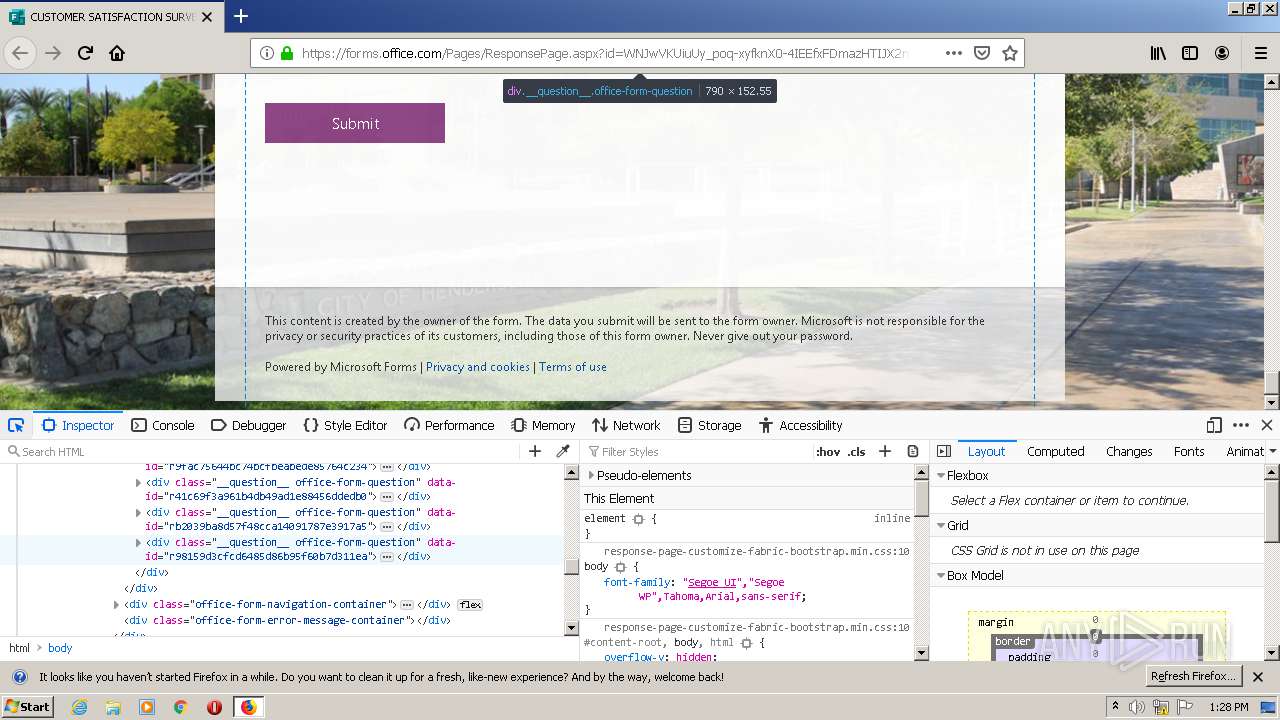Bookmark this page with the star
The width and height of the screenshot is (1280, 720).
(x=1010, y=53)
